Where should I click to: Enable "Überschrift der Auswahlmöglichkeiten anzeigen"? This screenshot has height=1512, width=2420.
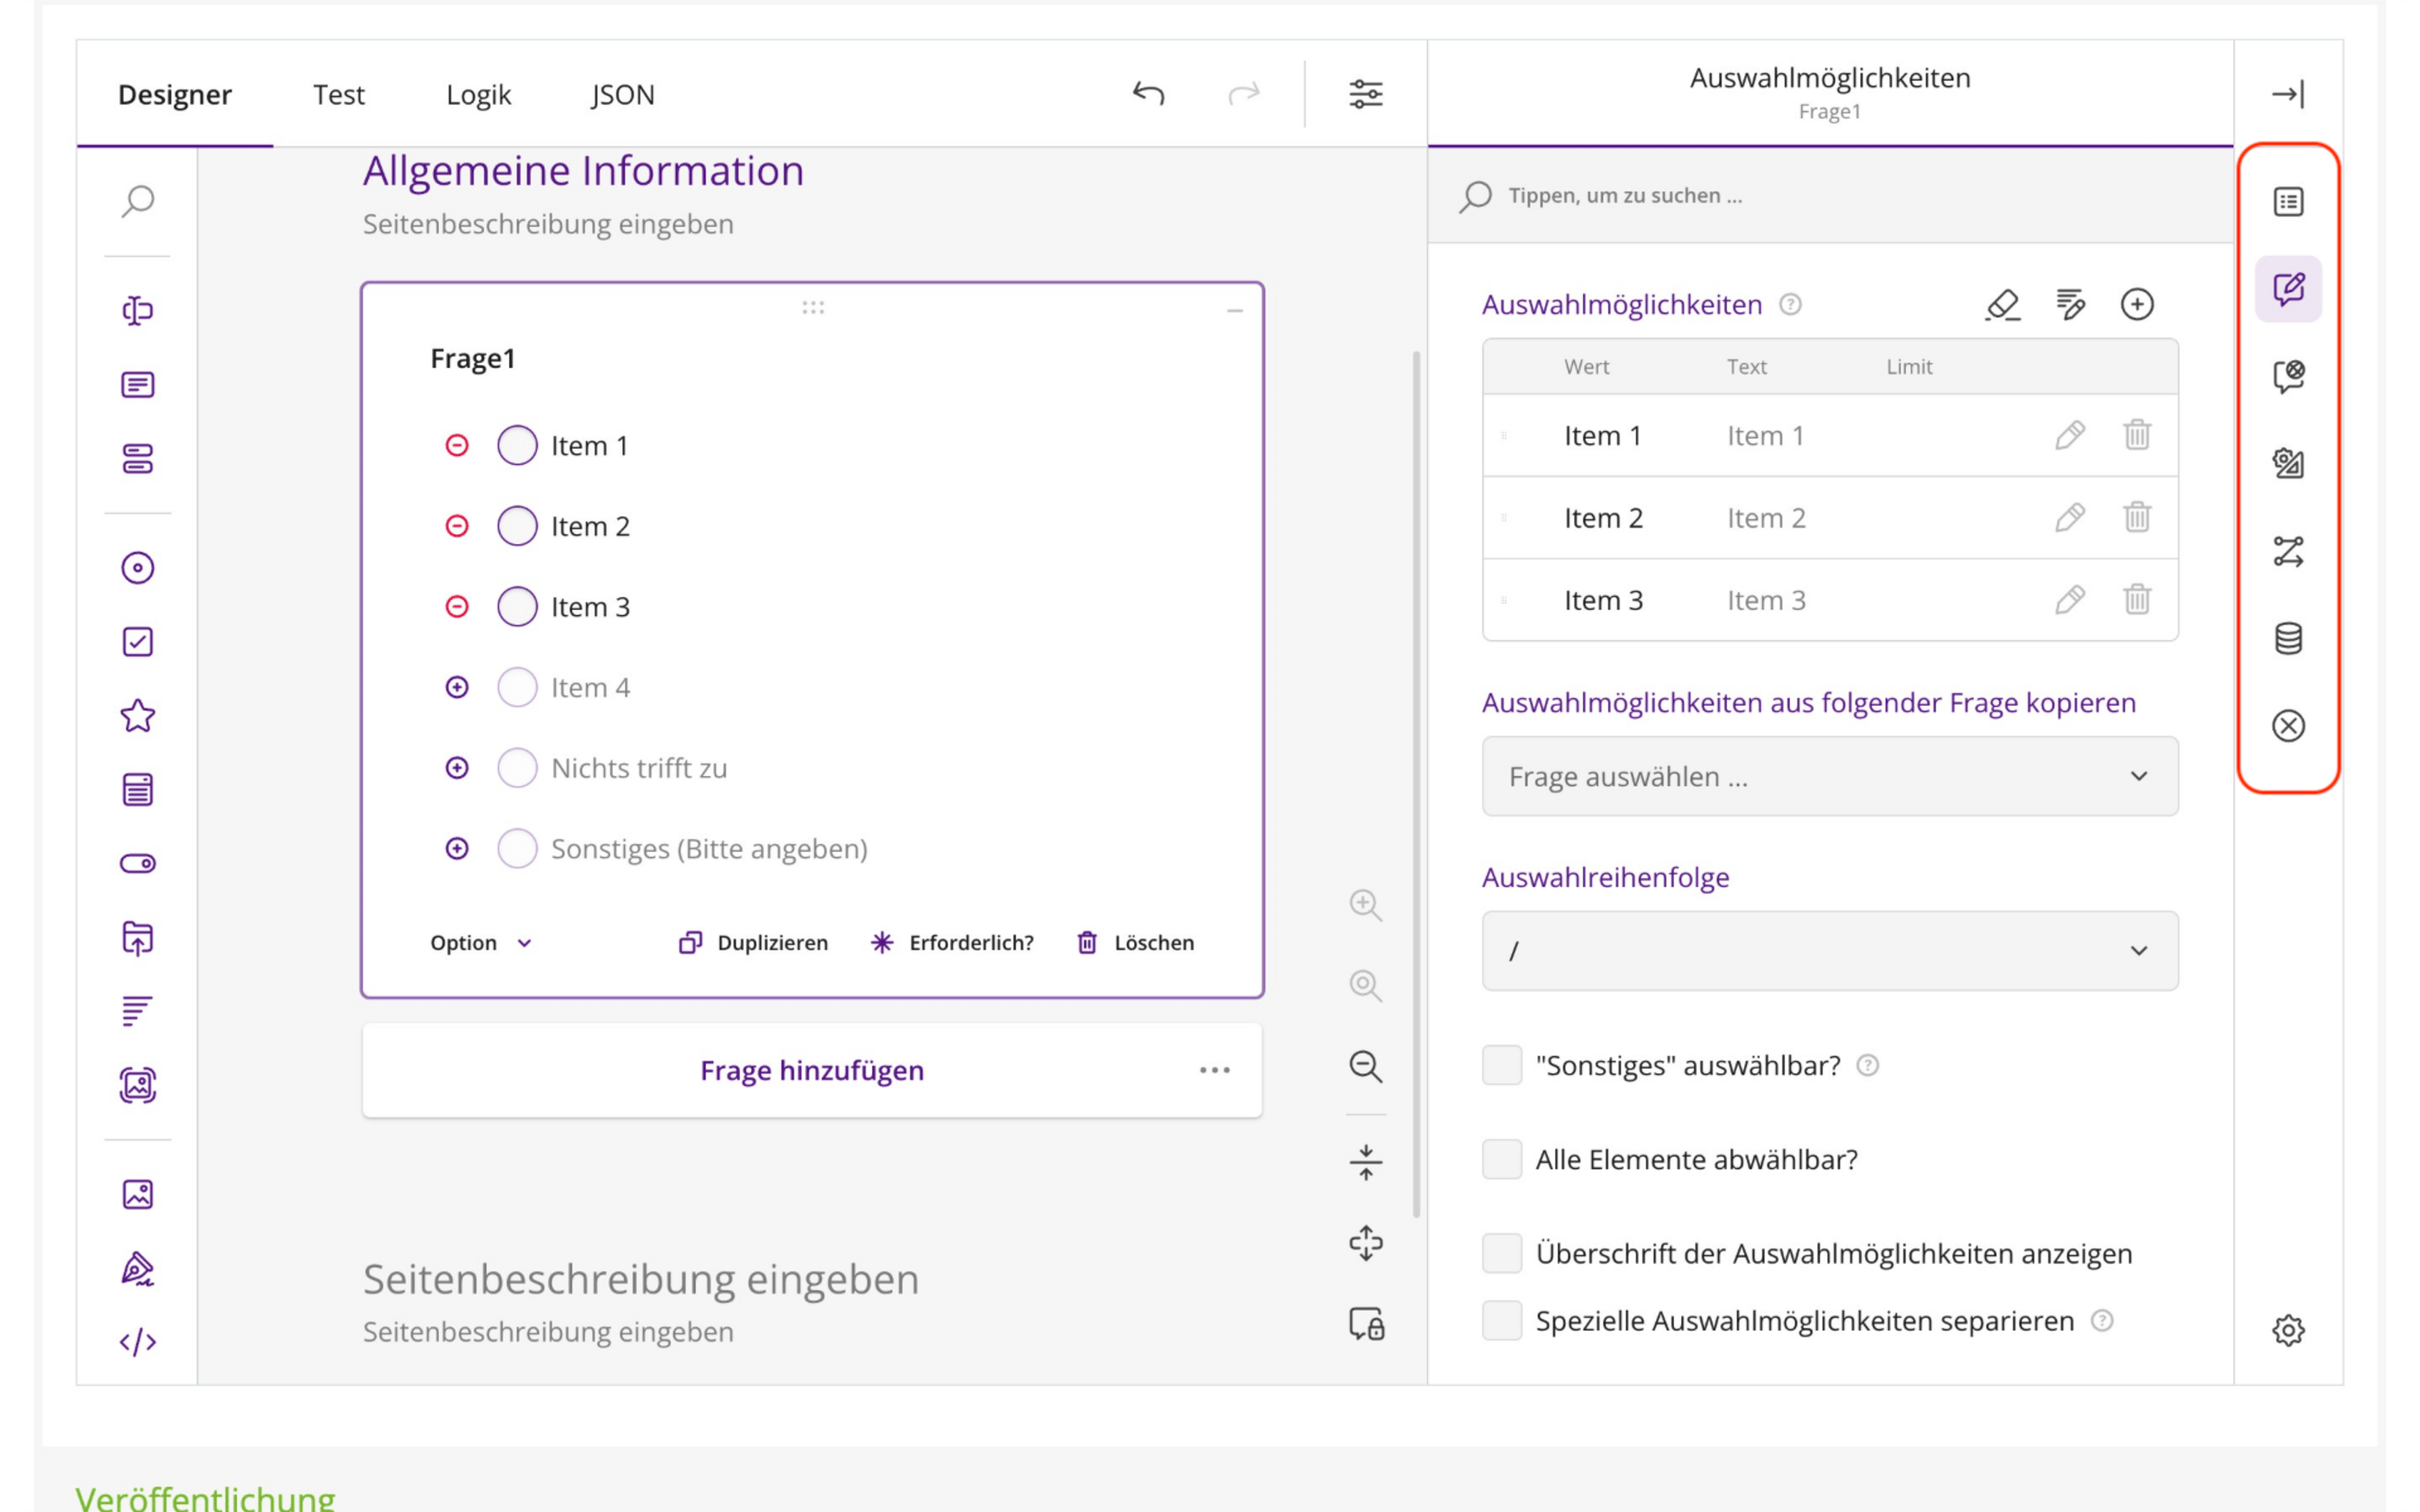coord(1502,1254)
